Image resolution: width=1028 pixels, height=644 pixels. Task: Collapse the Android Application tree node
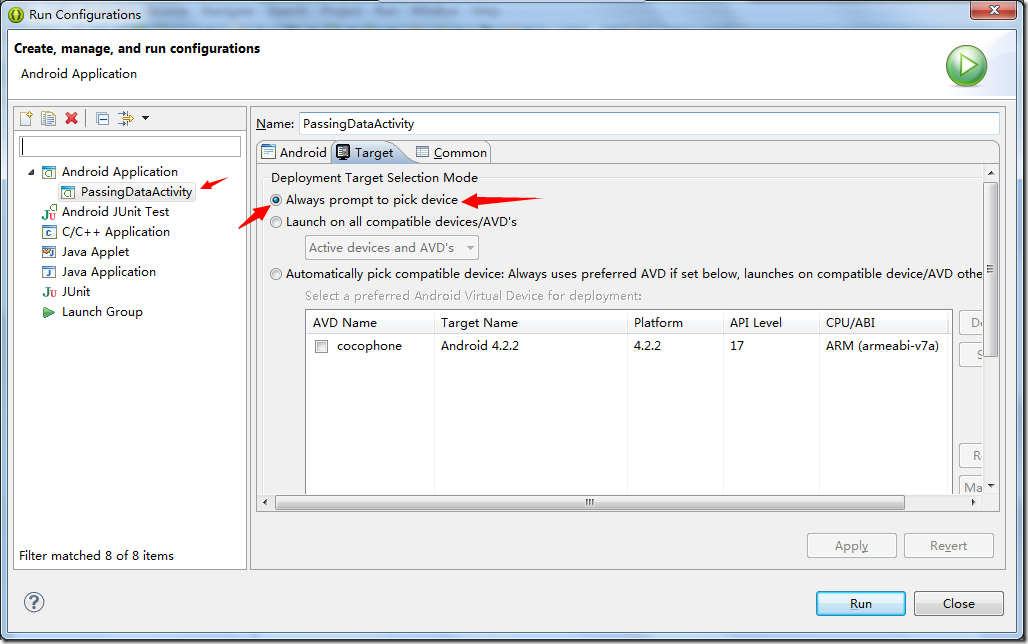31,172
